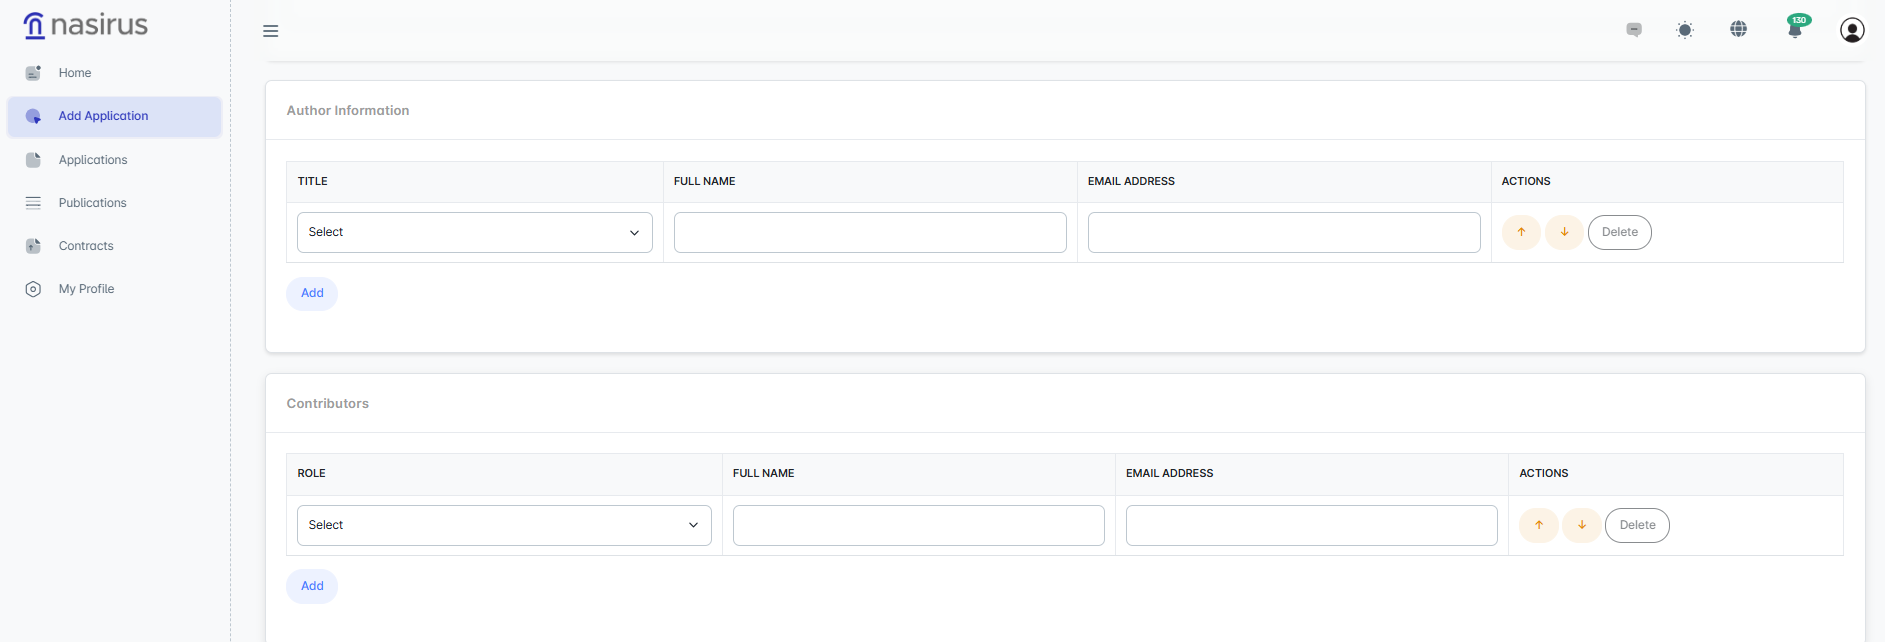Add another author row
Viewport: 1885px width, 642px height.
tap(312, 293)
